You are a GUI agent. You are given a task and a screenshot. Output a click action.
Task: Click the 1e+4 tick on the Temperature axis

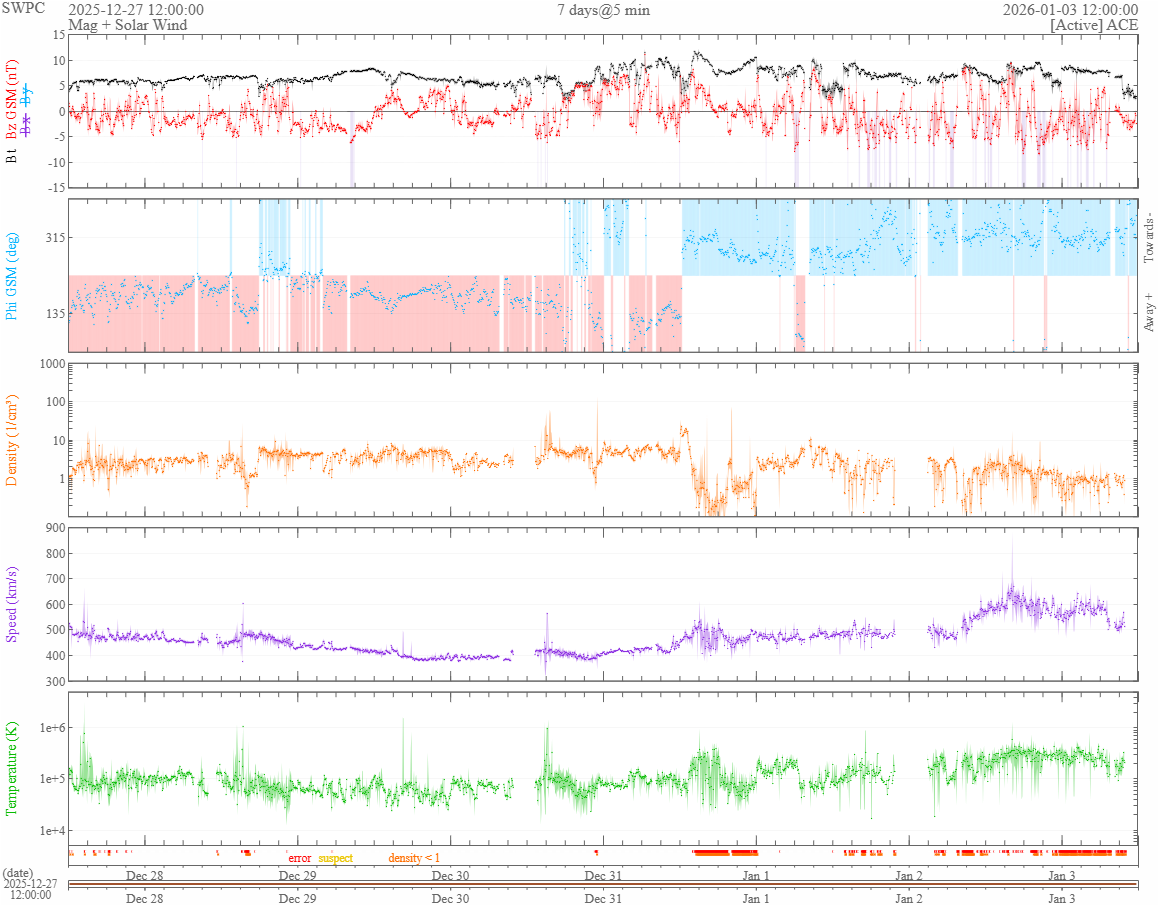[x=52, y=830]
